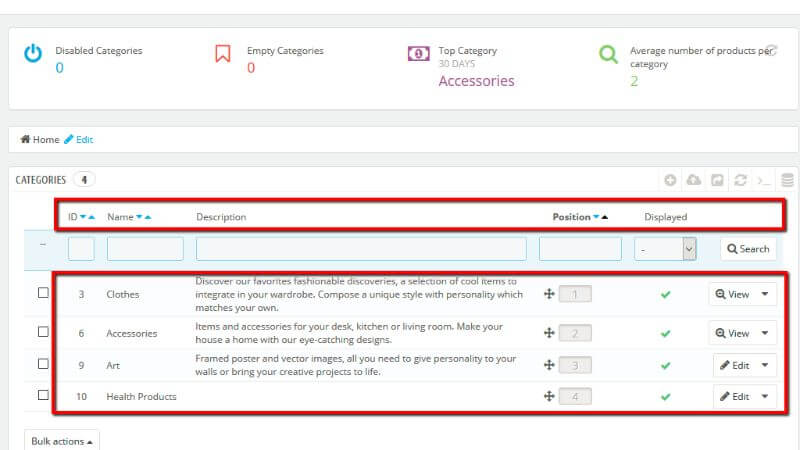Click the Description column header
Image resolution: width=800 pixels, height=450 pixels.
(221, 217)
